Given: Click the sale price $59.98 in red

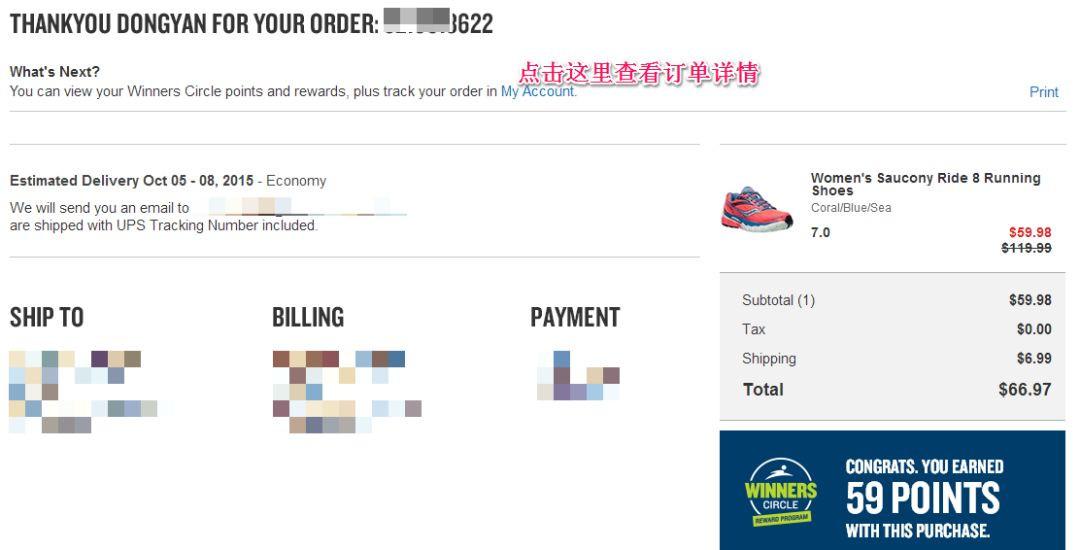Looking at the screenshot, I should click(1030, 233).
